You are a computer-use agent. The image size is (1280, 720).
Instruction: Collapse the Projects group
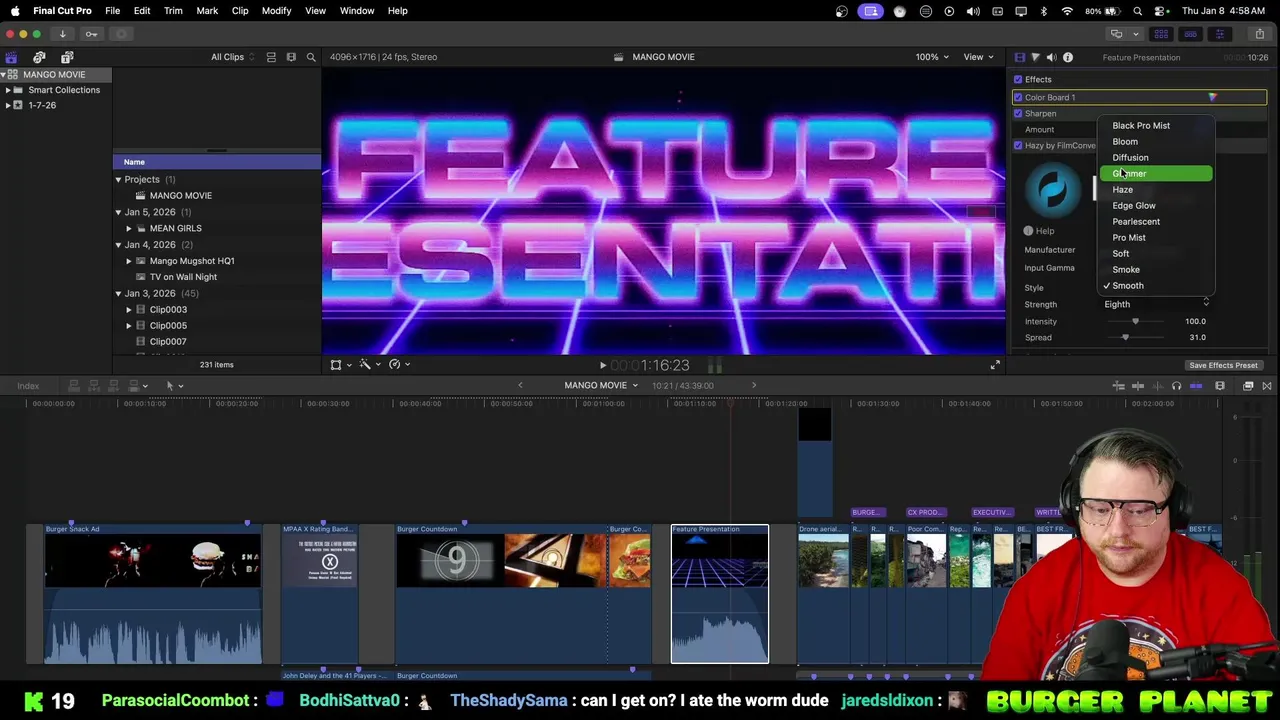tap(118, 179)
